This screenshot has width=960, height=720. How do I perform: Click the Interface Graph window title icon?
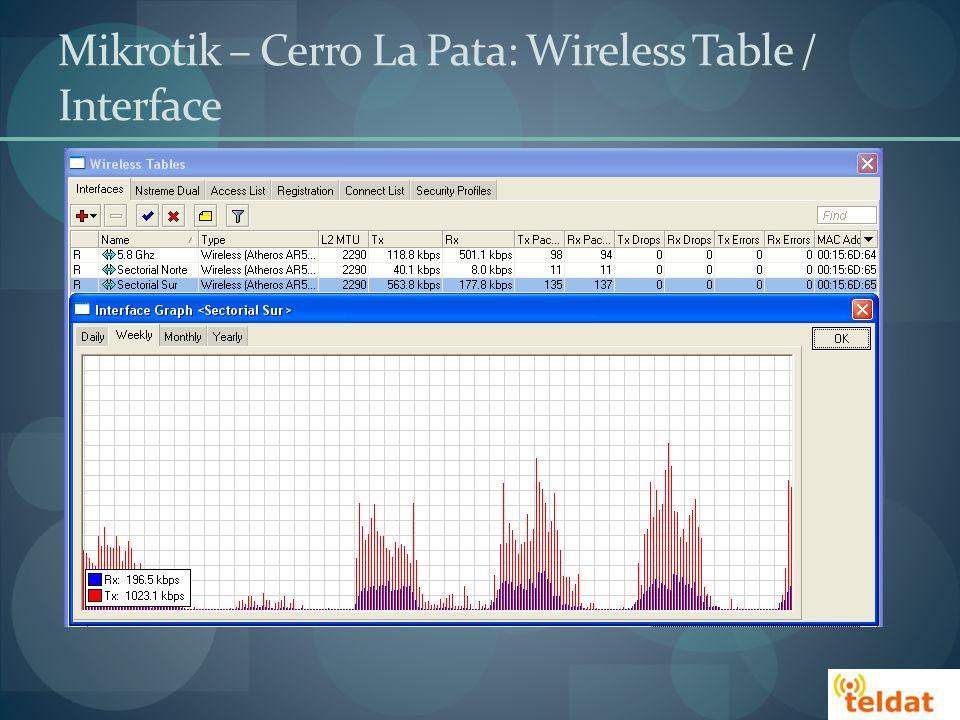click(82, 310)
